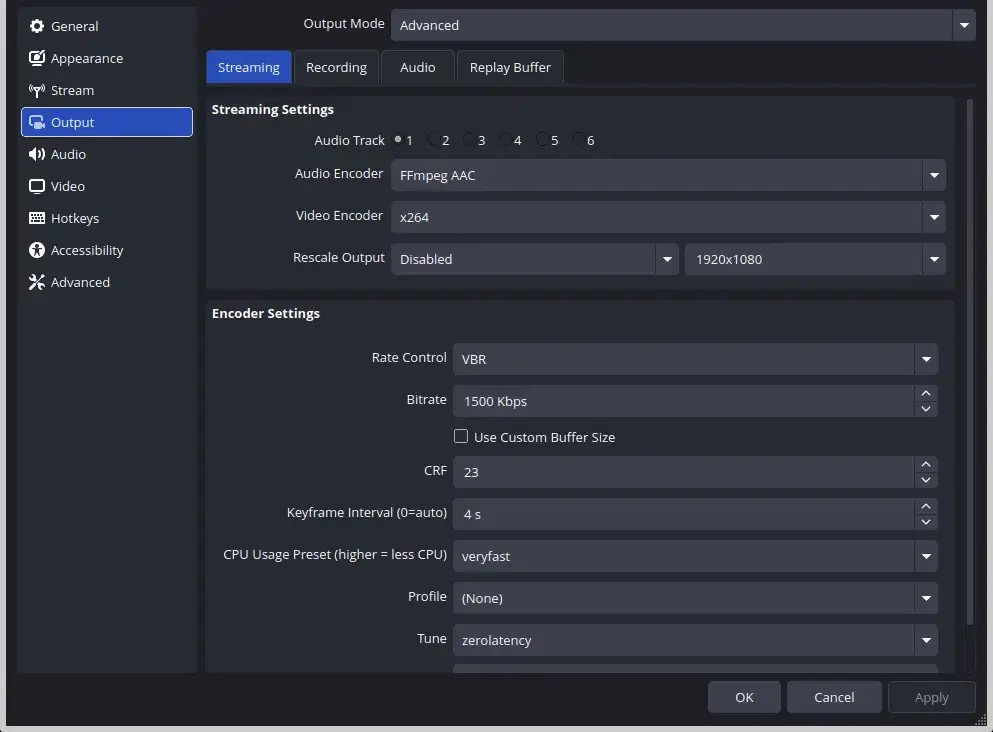The image size is (993, 732).
Task: Click the Encoder Settings heading
Action: click(x=265, y=313)
